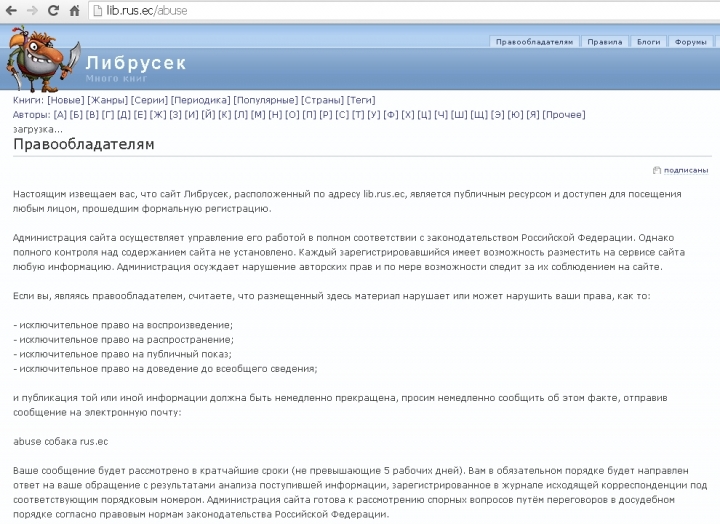This screenshot has height=524, width=720.
Task: Select authors letter Ш
Action: pos(459,115)
